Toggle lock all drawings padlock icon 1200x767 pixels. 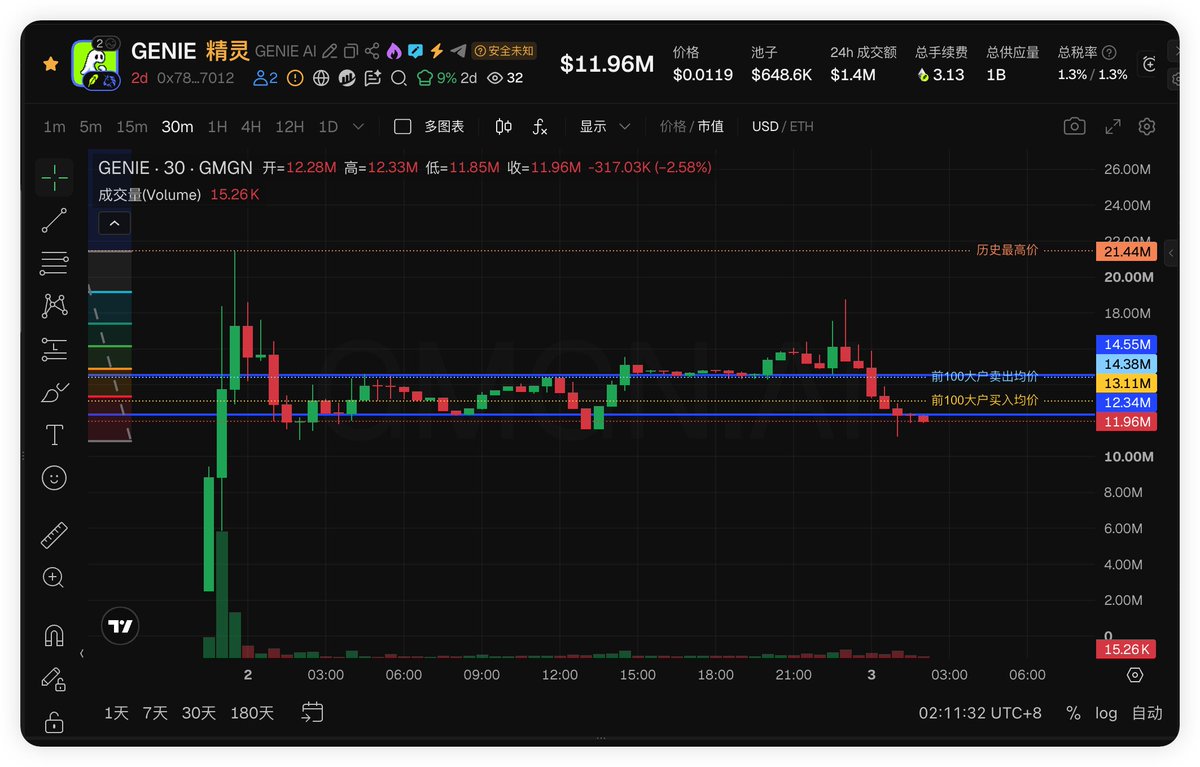tap(54, 721)
